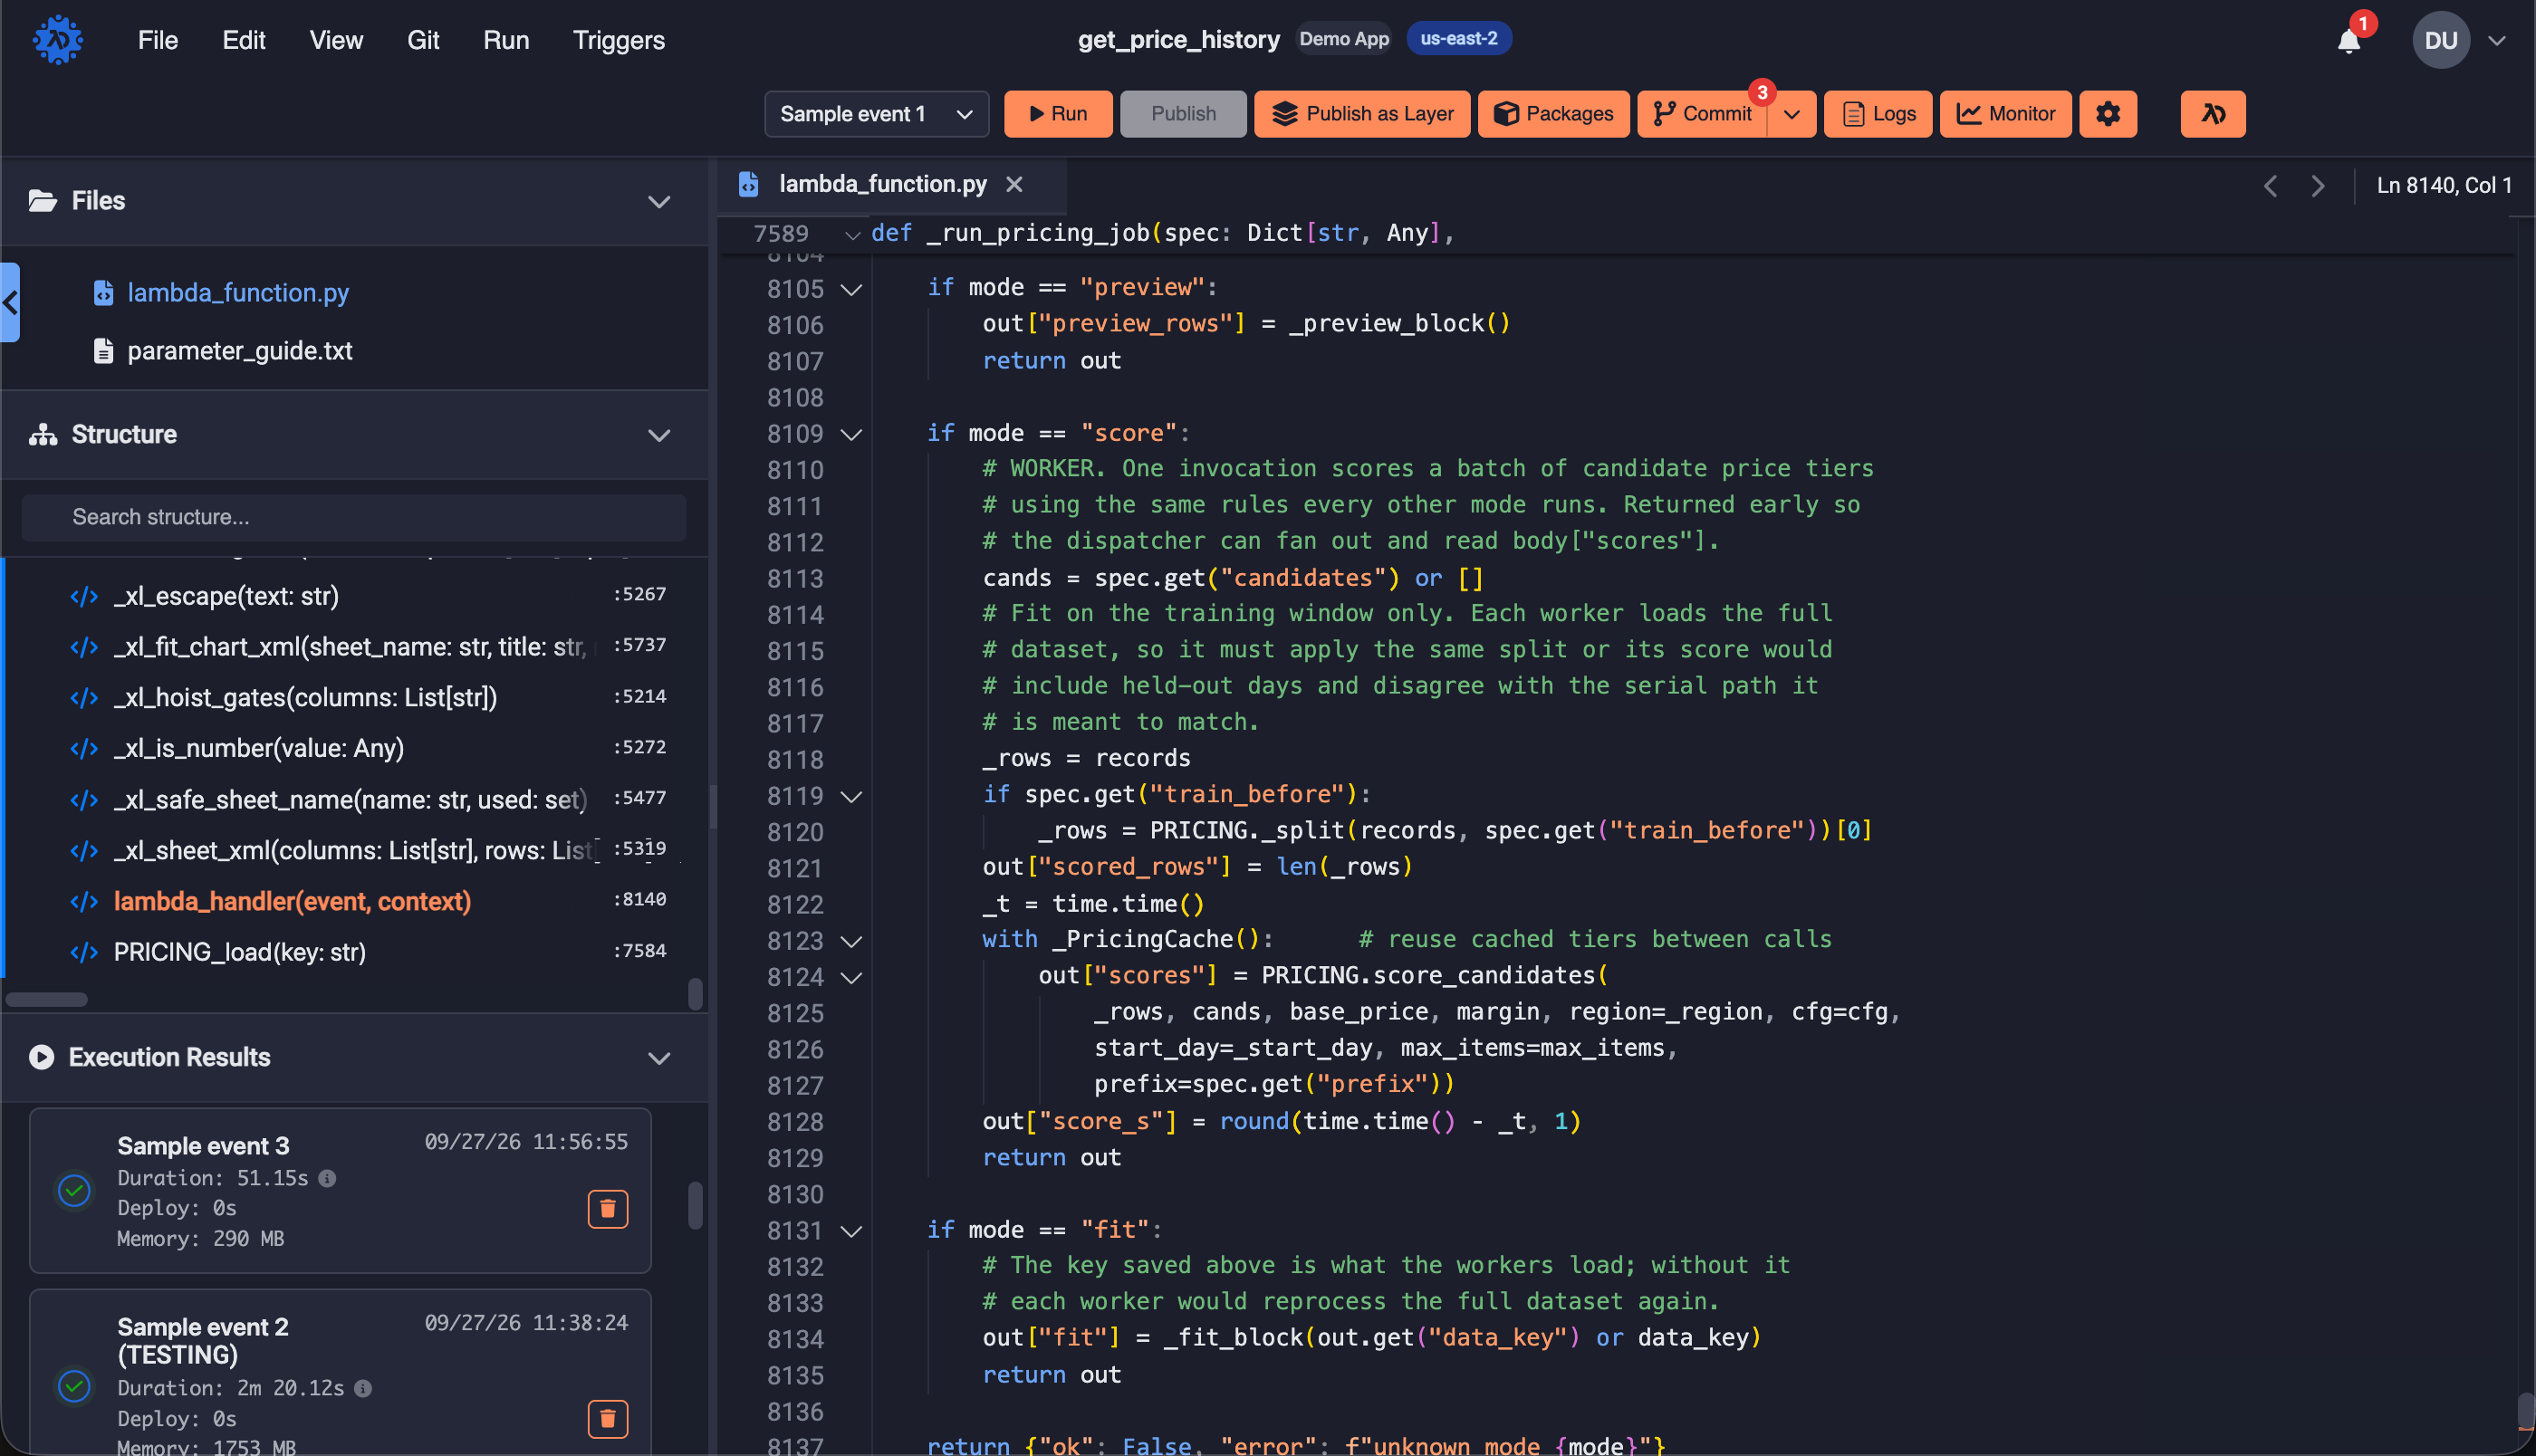The image size is (2536, 1456).
Task: Delete Sample event 3 result
Action: click(607, 1209)
